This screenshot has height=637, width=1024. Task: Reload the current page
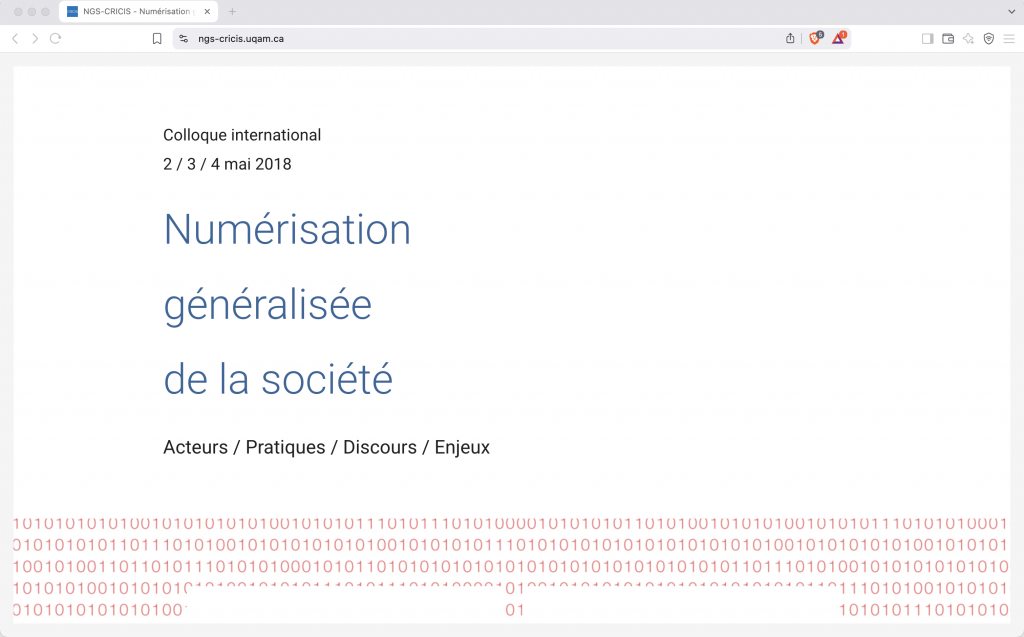point(56,38)
